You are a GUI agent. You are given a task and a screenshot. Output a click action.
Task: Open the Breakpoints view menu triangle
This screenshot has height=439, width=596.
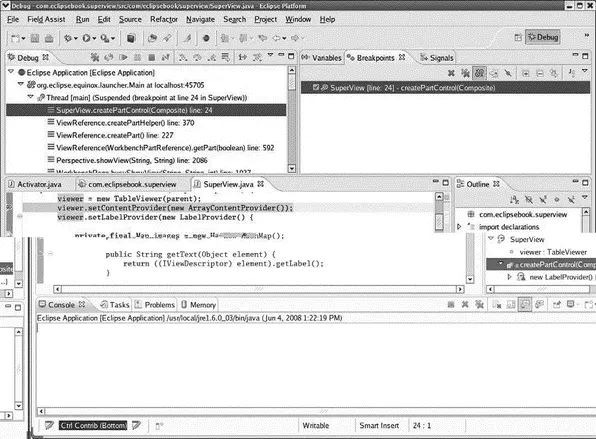coord(585,71)
